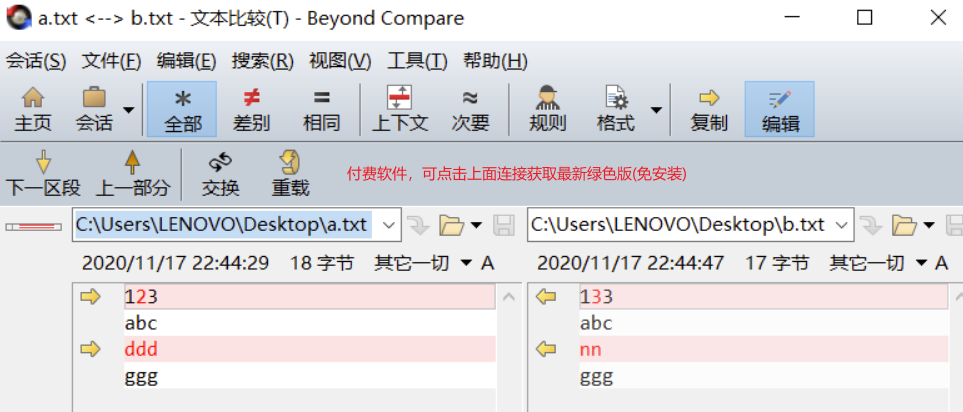Select the line "ddd" in left pane
Screen dimensions: 963x412
(310, 349)
